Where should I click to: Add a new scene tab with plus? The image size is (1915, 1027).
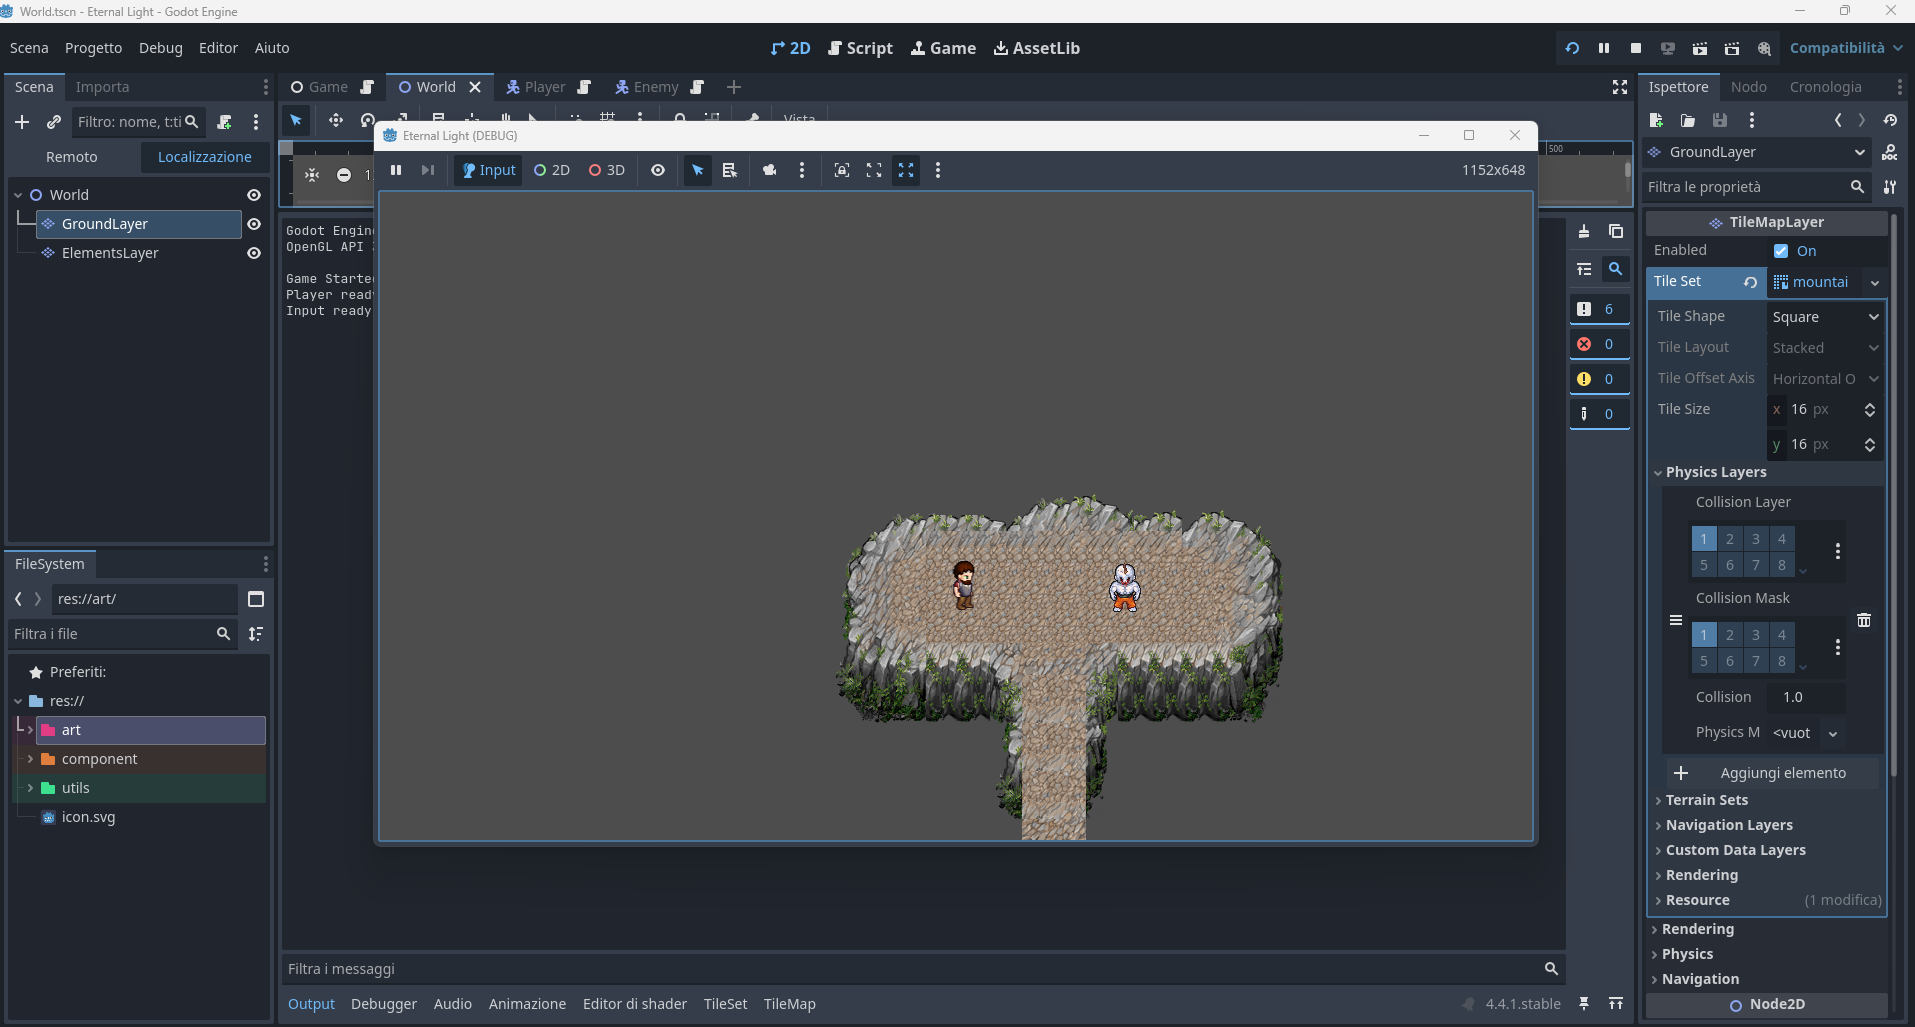coord(734,87)
